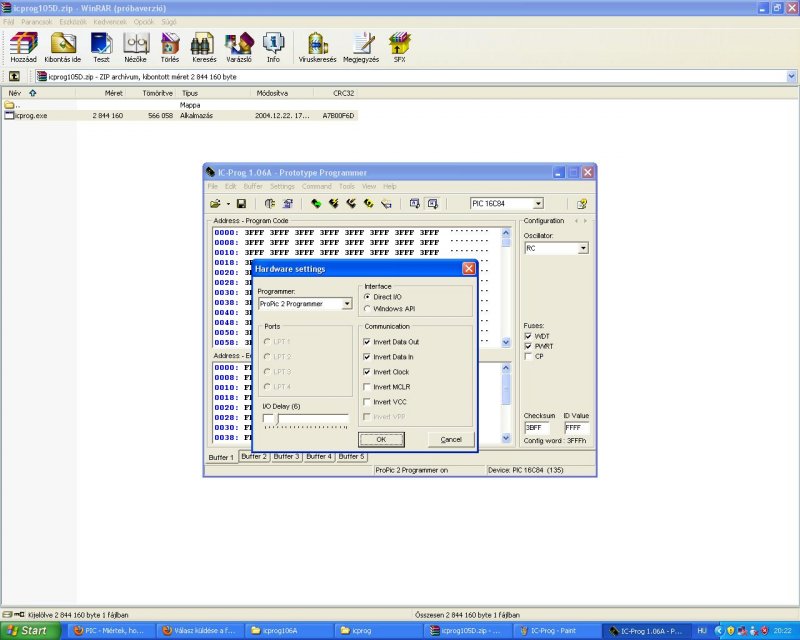
Task: Open the Keresés search binoculars icon
Action: click(204, 47)
